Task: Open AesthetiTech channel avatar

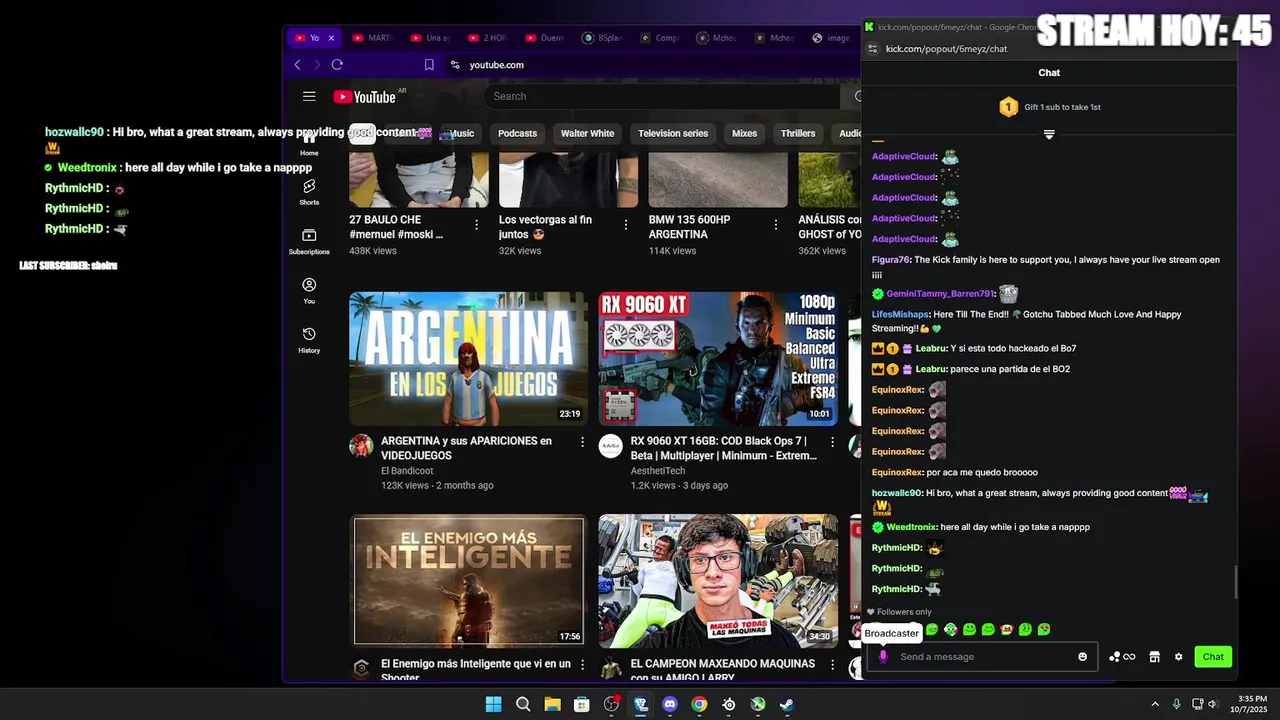Action: (x=610, y=446)
